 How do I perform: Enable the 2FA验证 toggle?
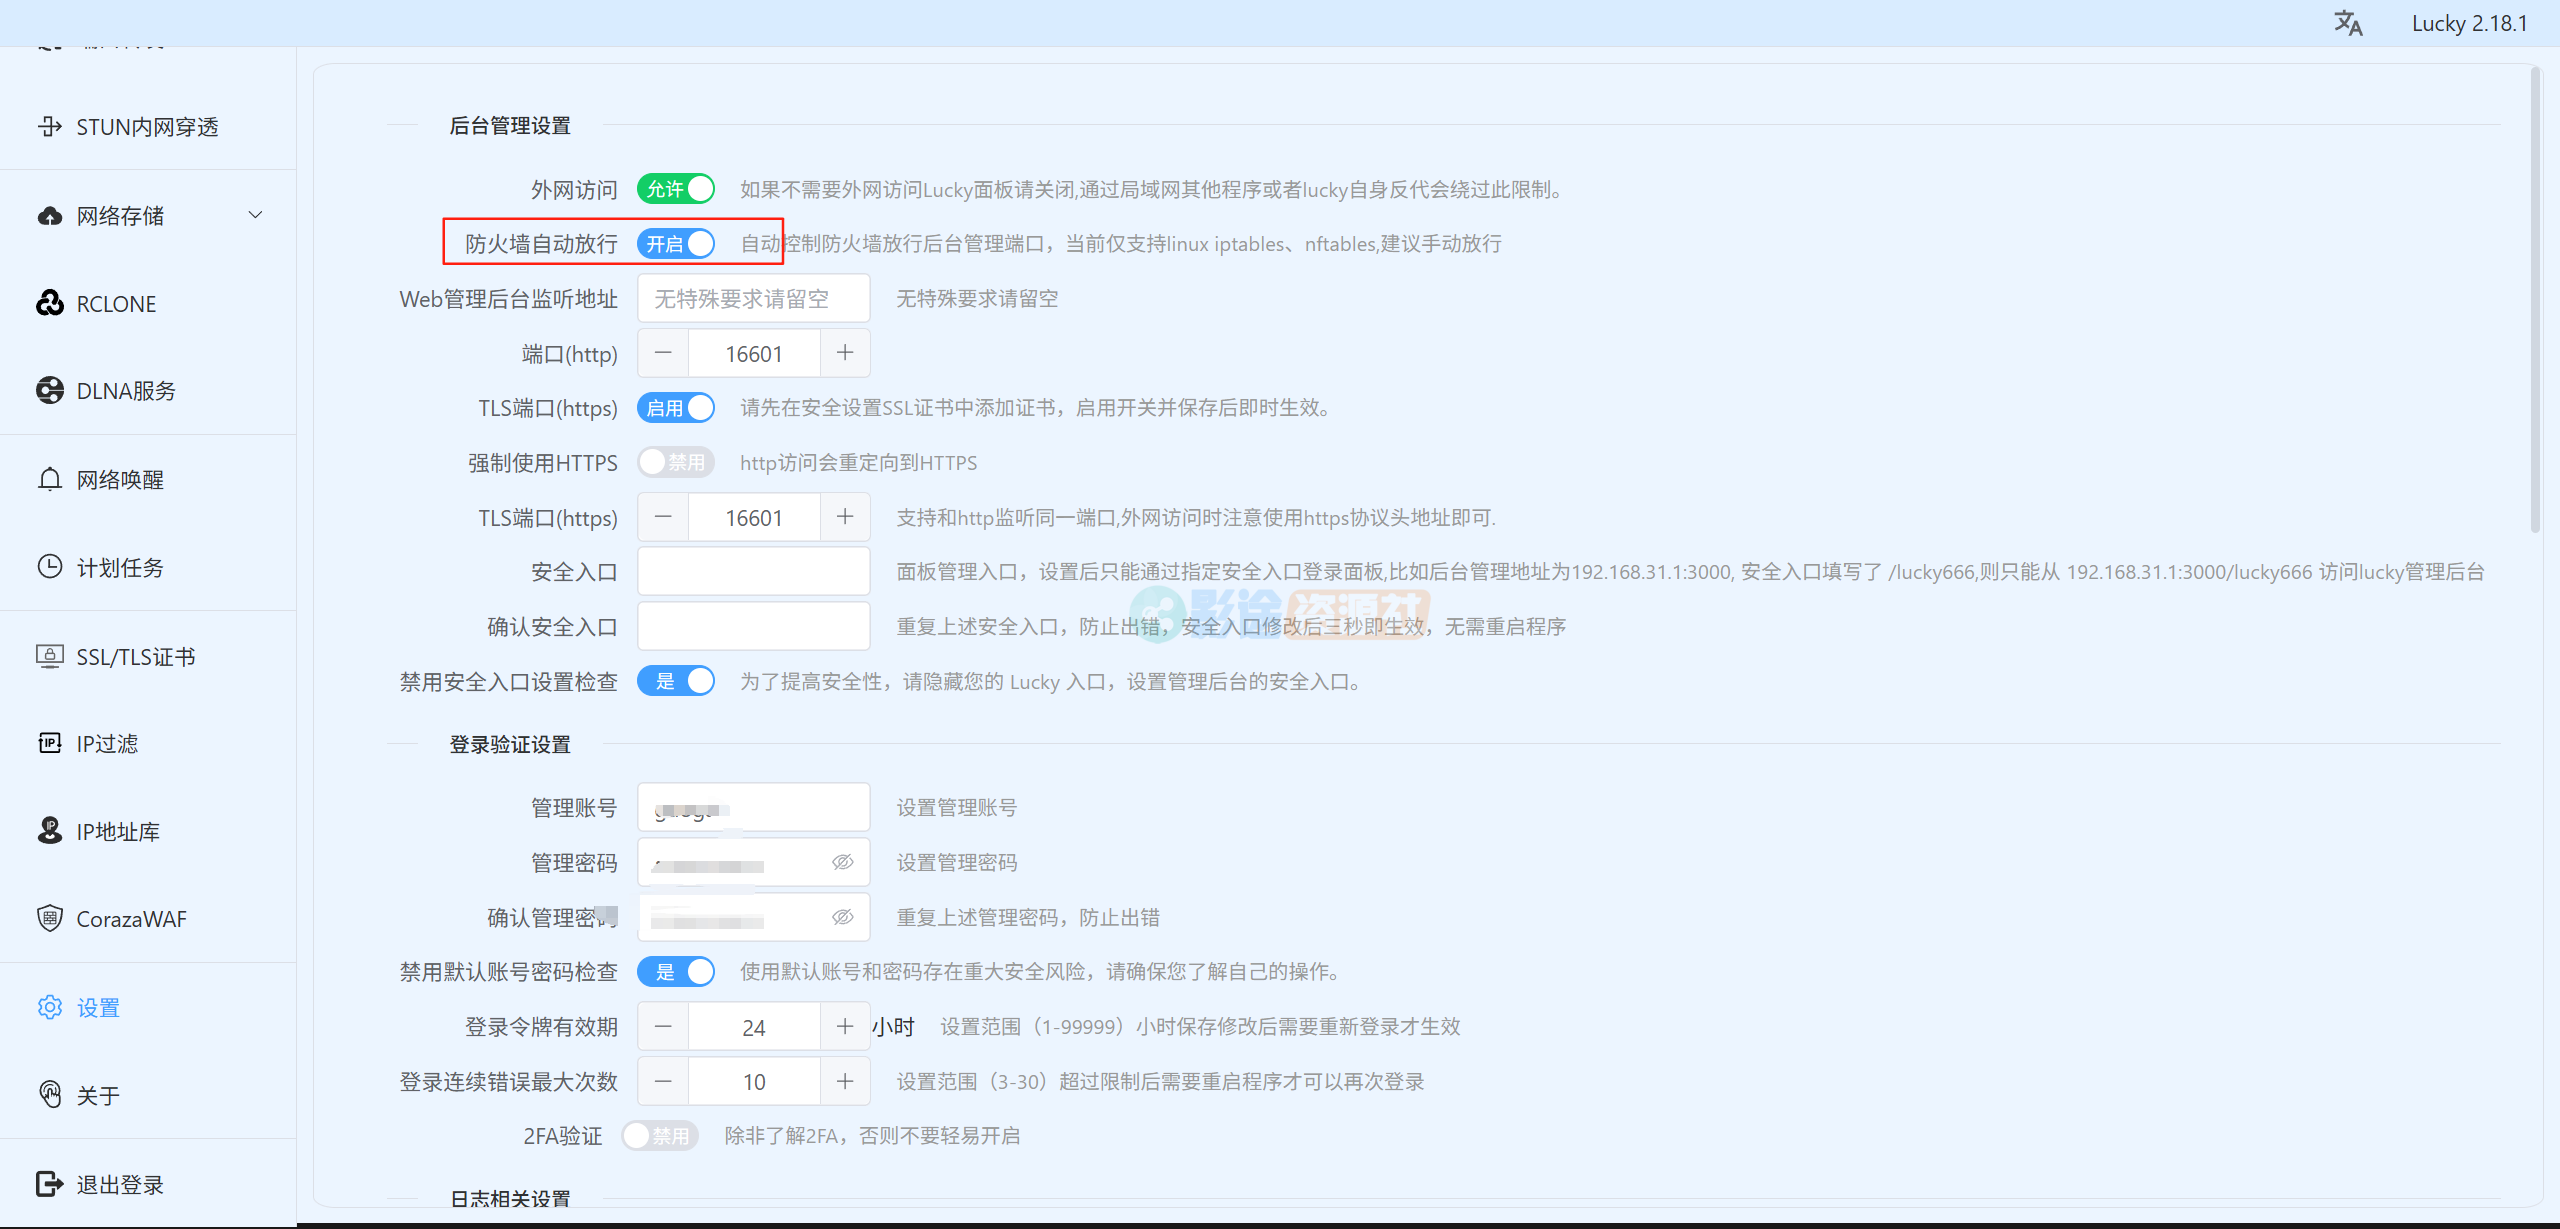[660, 1135]
